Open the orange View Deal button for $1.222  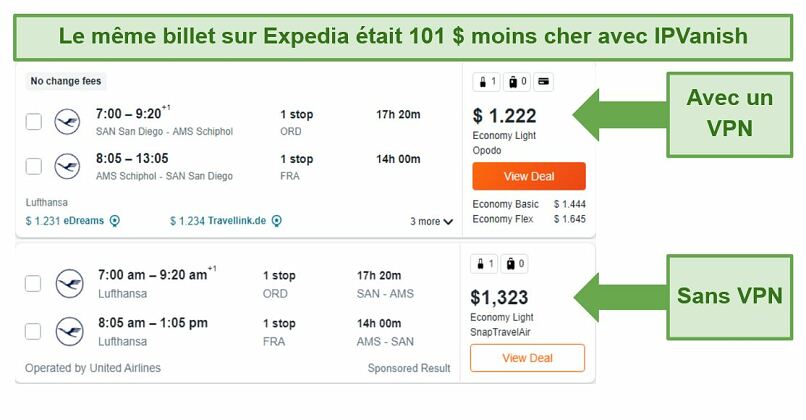click(x=529, y=176)
